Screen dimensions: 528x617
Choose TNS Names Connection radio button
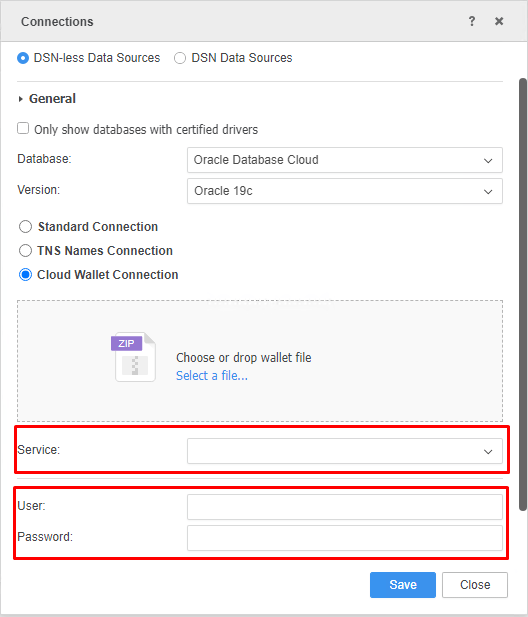coord(26,251)
